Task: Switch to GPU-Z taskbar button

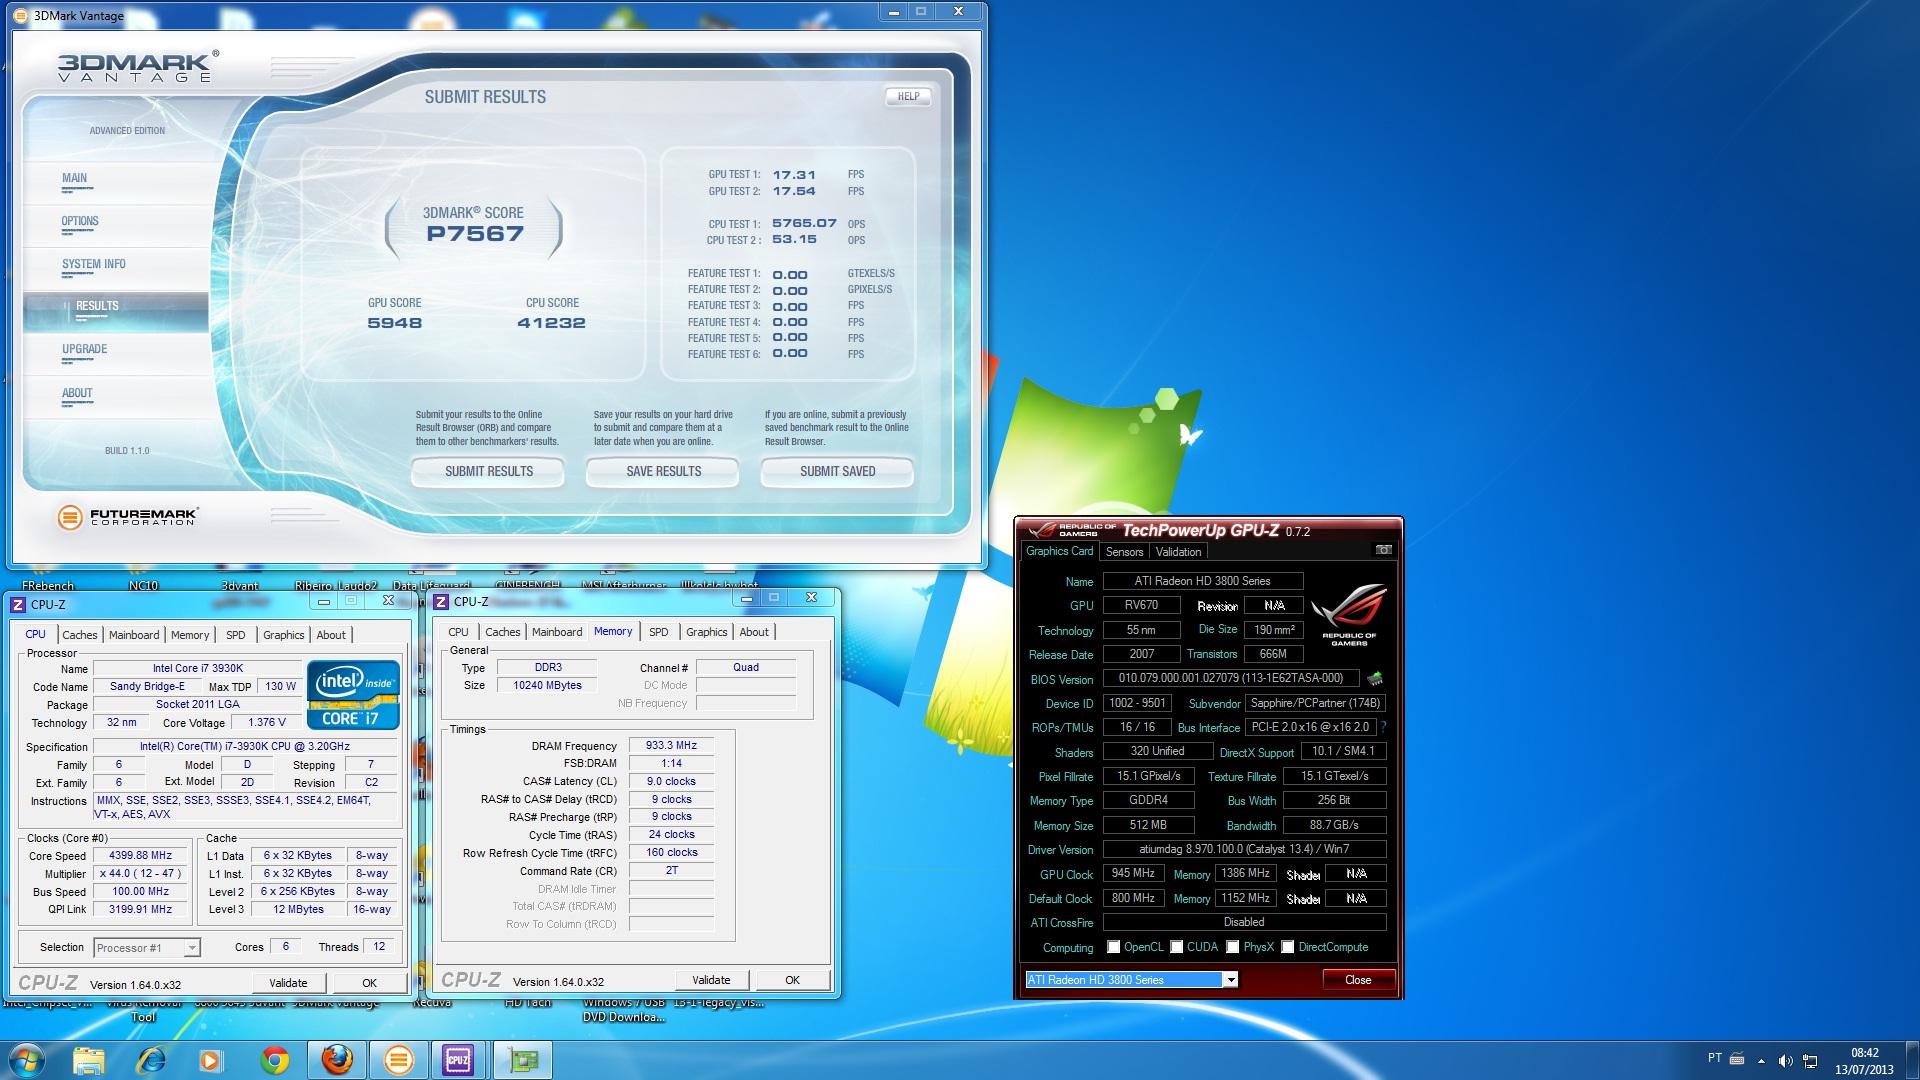Action: coord(522,1059)
